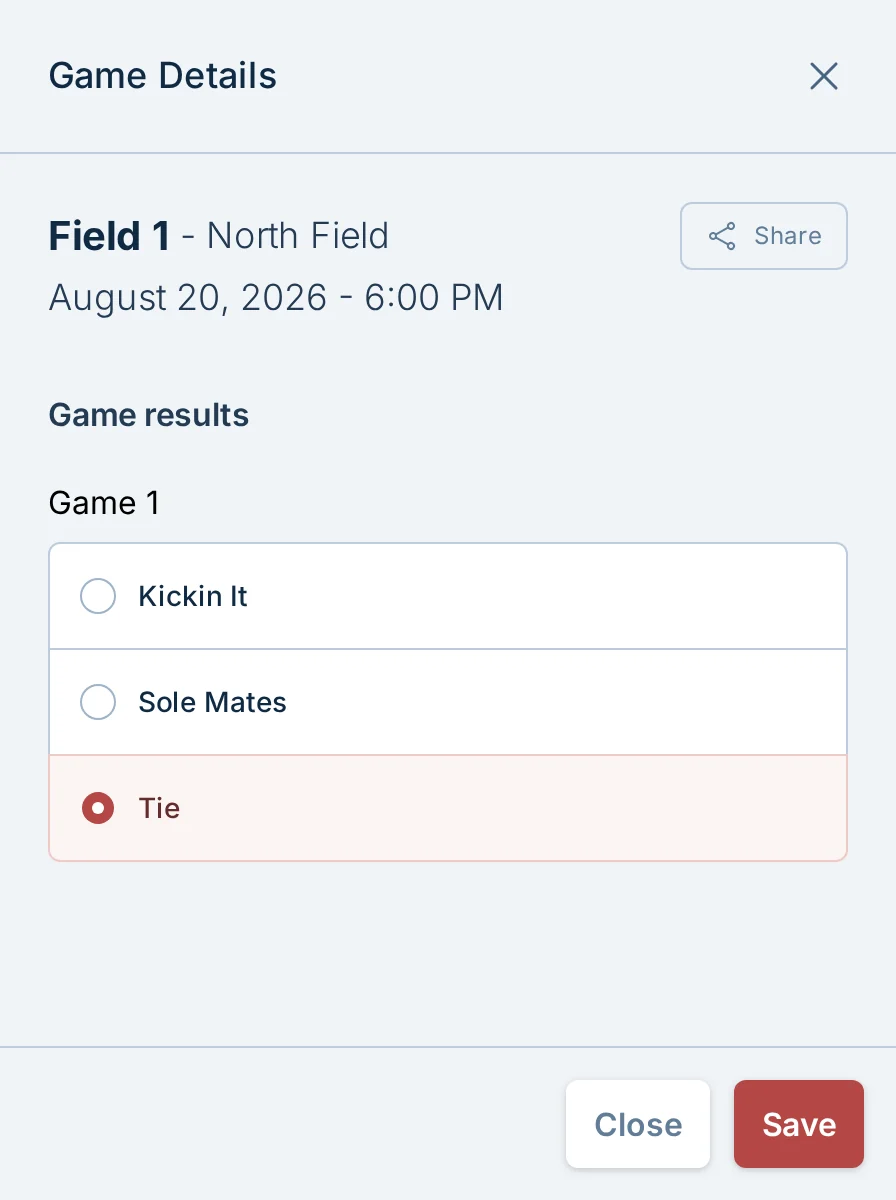Save the game results
This screenshot has height=1200, width=896.
coord(799,1124)
